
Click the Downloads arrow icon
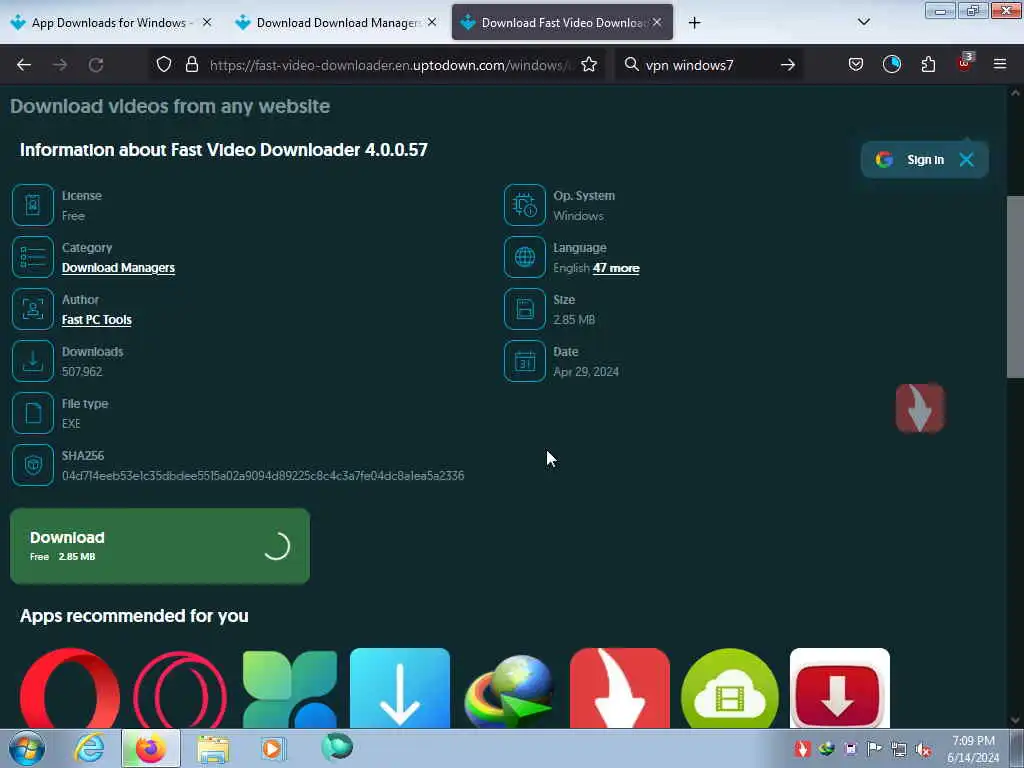pos(33,361)
